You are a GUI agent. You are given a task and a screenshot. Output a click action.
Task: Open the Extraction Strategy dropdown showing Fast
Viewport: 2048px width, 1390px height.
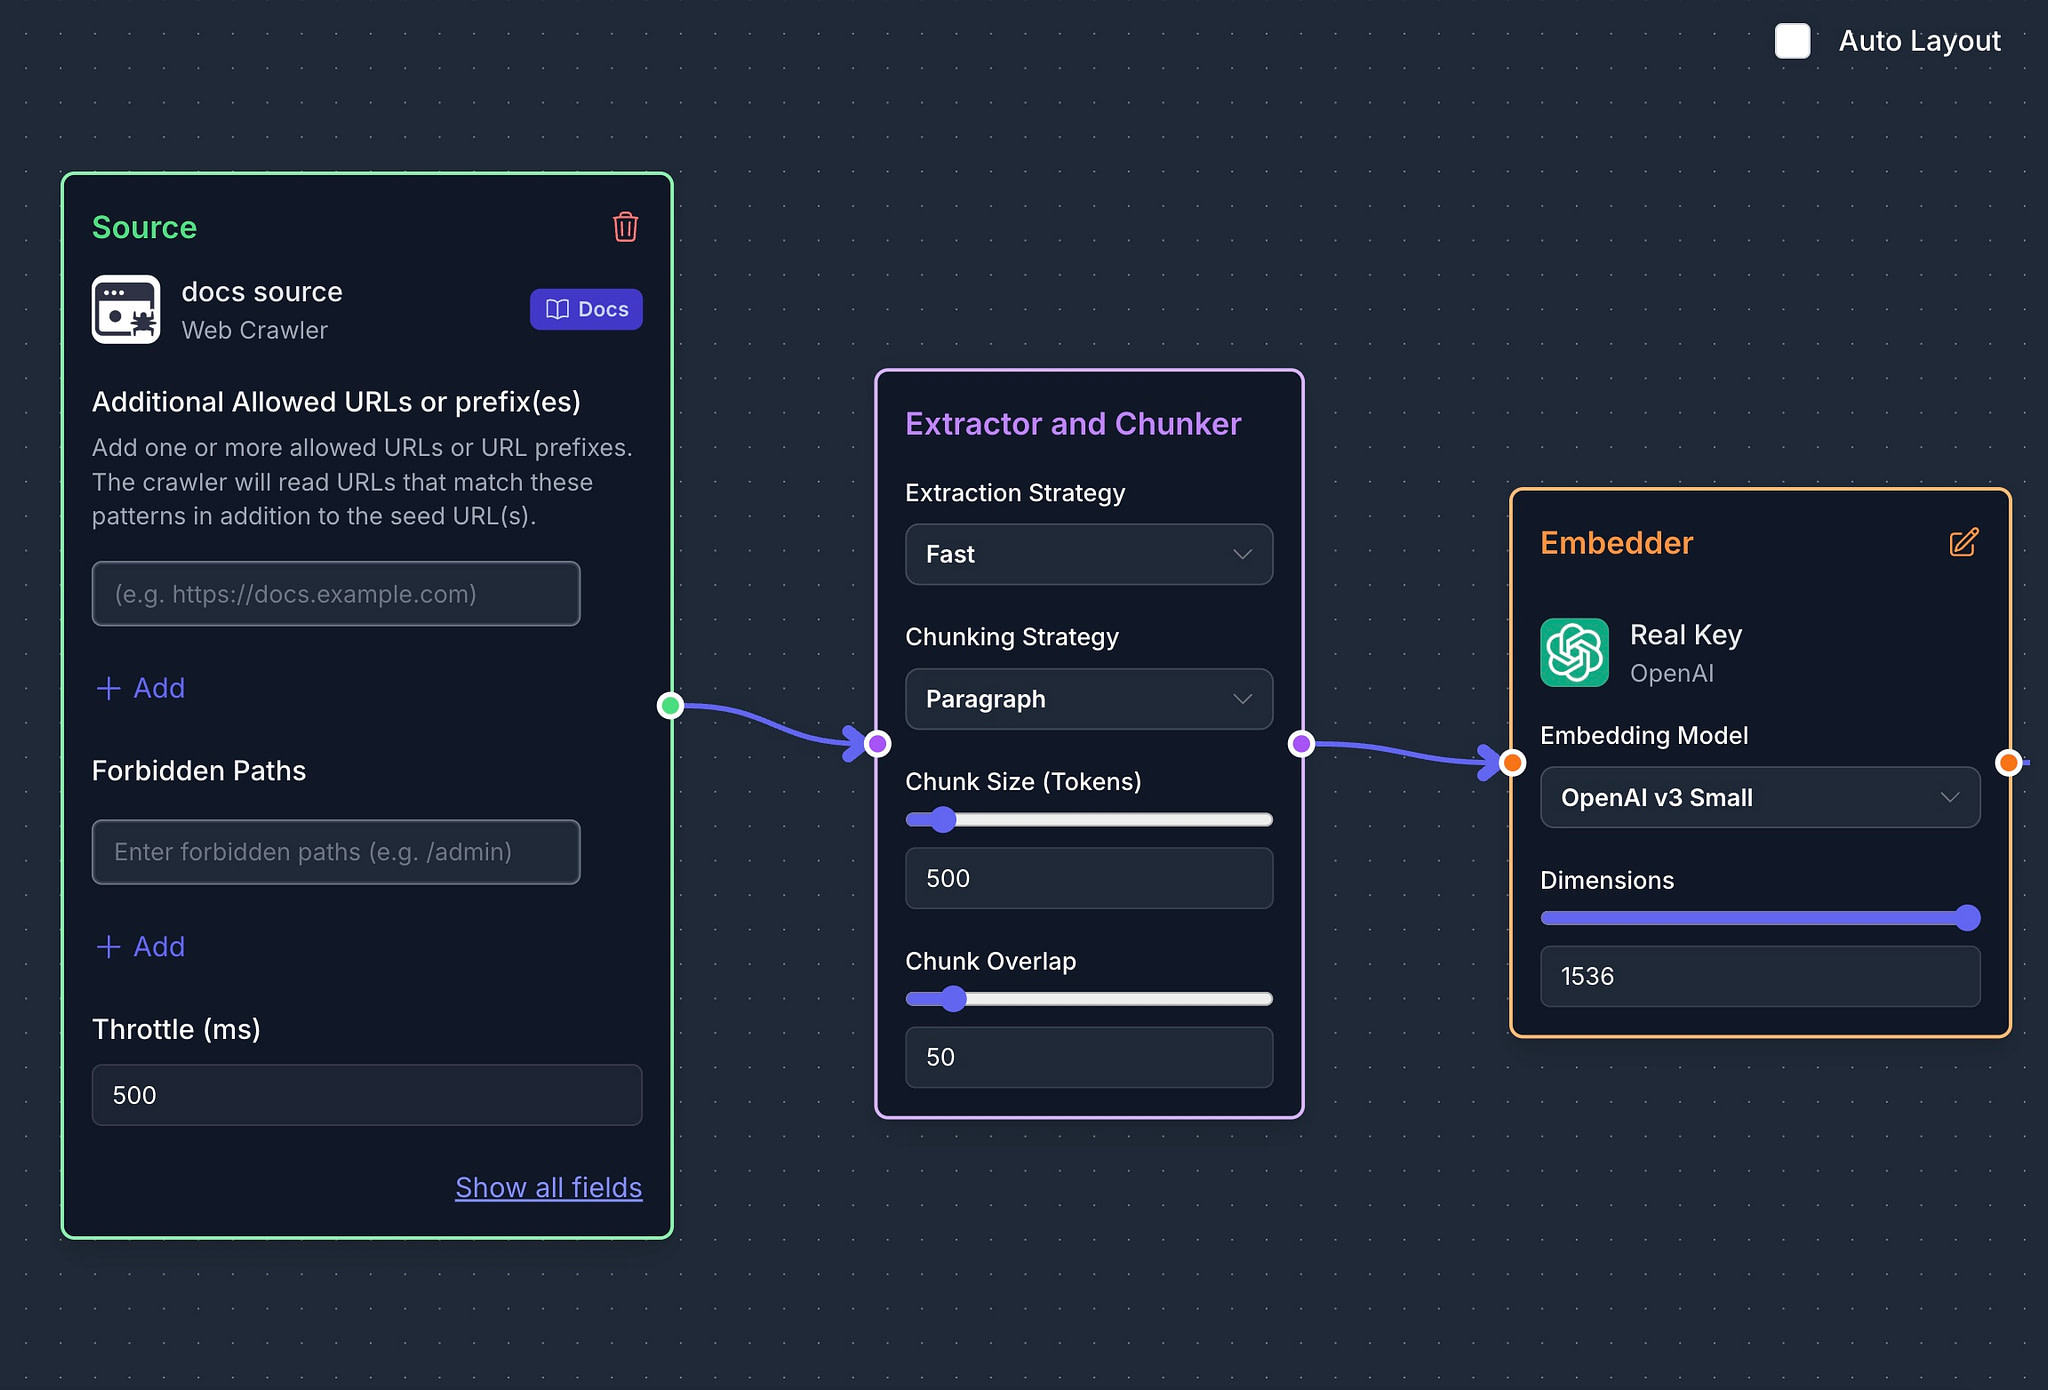[x=1088, y=554]
